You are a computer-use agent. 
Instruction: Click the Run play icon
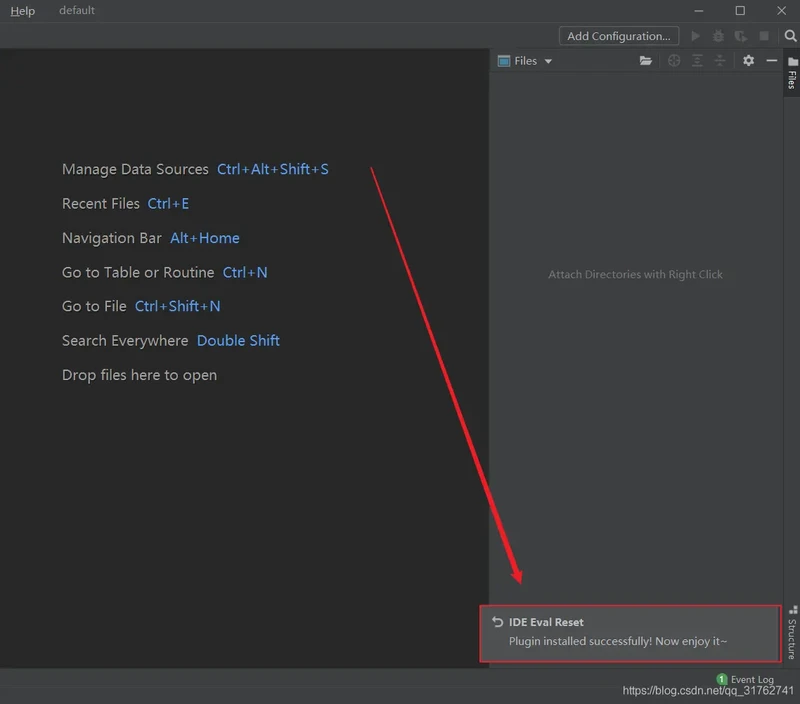[696, 36]
